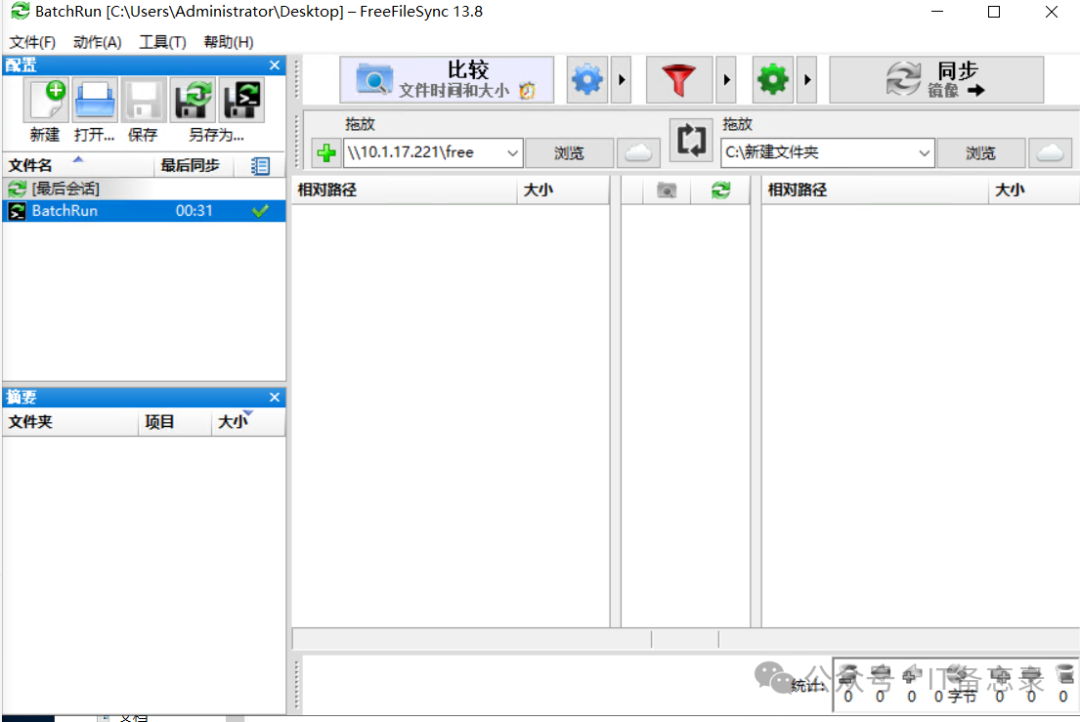This screenshot has width=1080, height=722.
Task: Expand filter settings arrow menu
Action: [x=726, y=80]
